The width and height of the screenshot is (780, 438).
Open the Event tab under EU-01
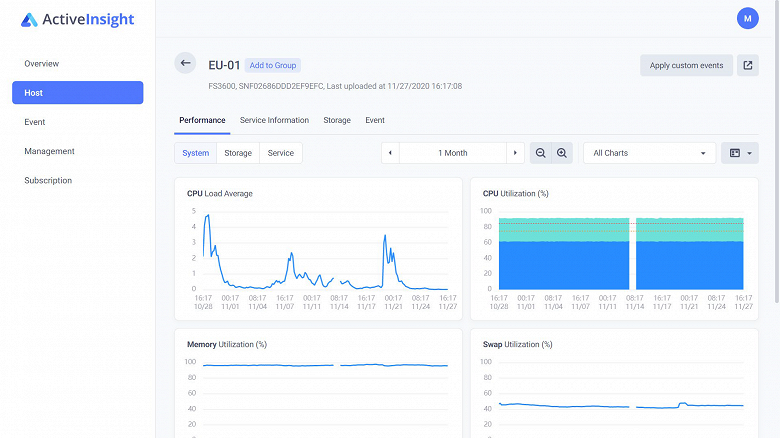click(375, 120)
